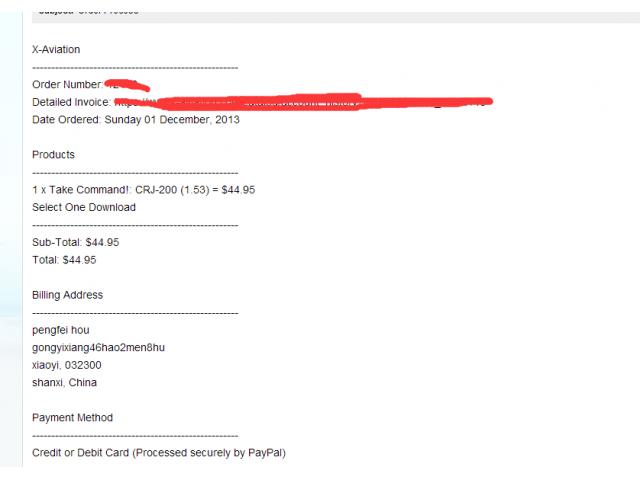
Task: Click the Select One Download text
Action: [84, 207]
